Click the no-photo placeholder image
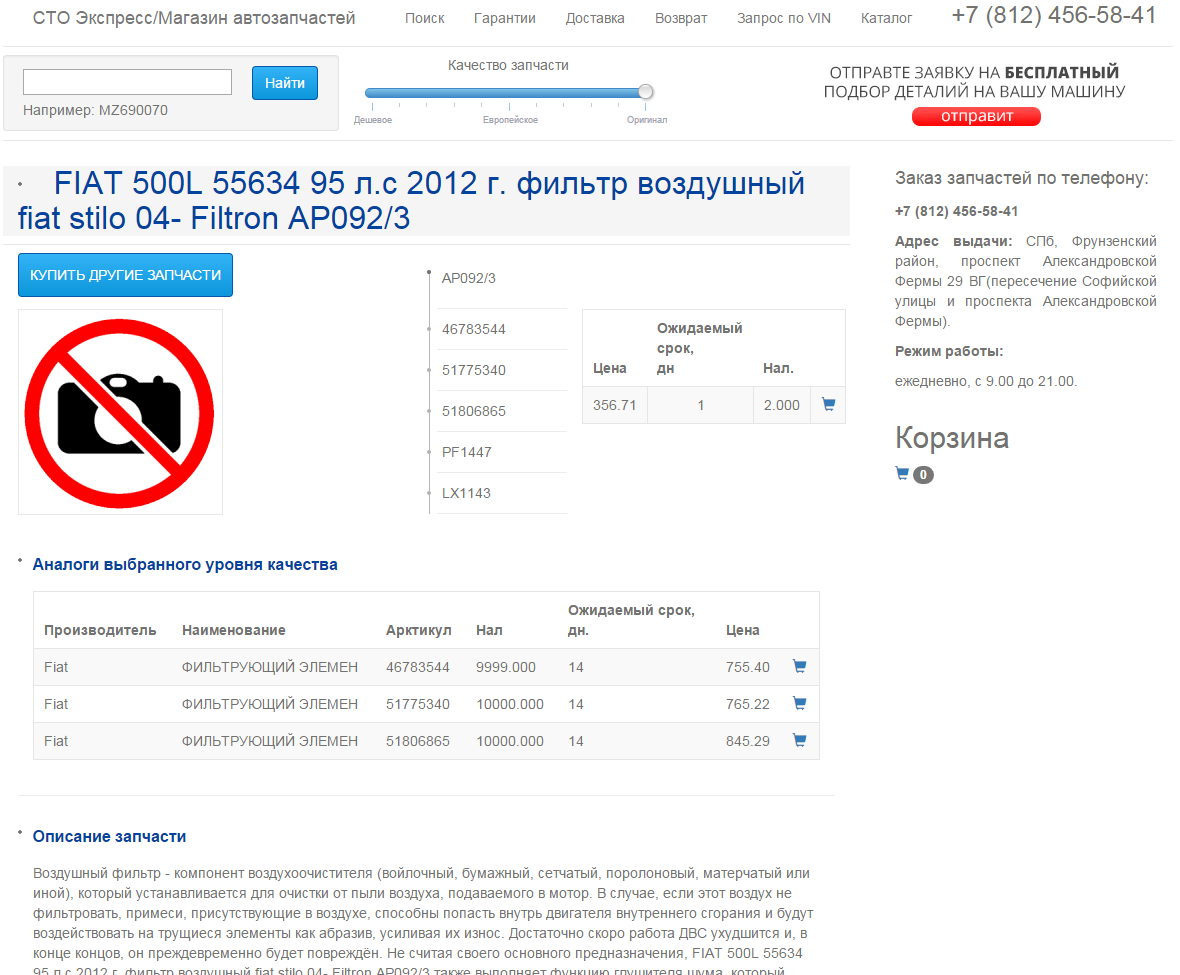Image resolution: width=1180 pixels, height=975 pixels. pyautogui.click(x=120, y=412)
